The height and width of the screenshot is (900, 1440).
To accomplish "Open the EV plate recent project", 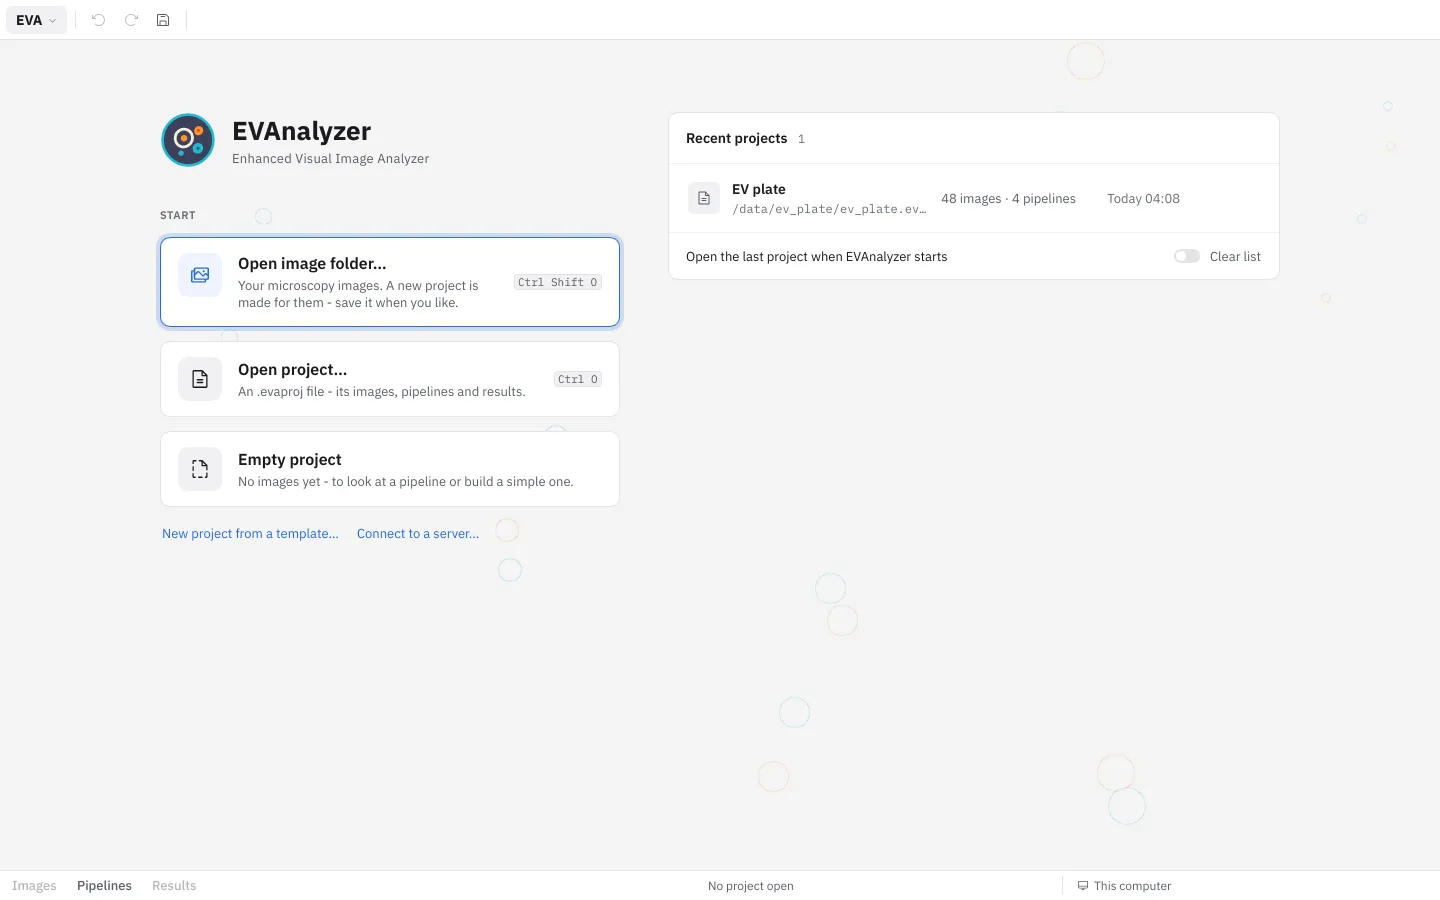I will click(974, 198).
